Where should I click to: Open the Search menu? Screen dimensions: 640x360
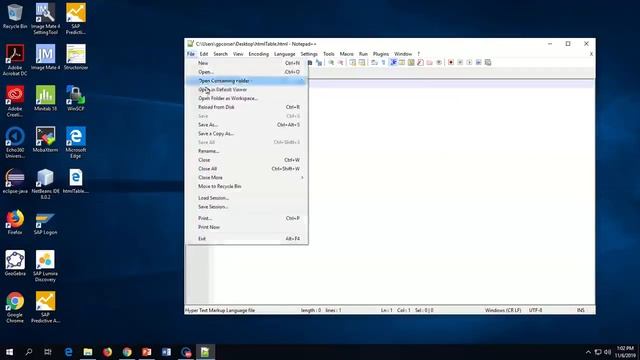(x=220, y=54)
